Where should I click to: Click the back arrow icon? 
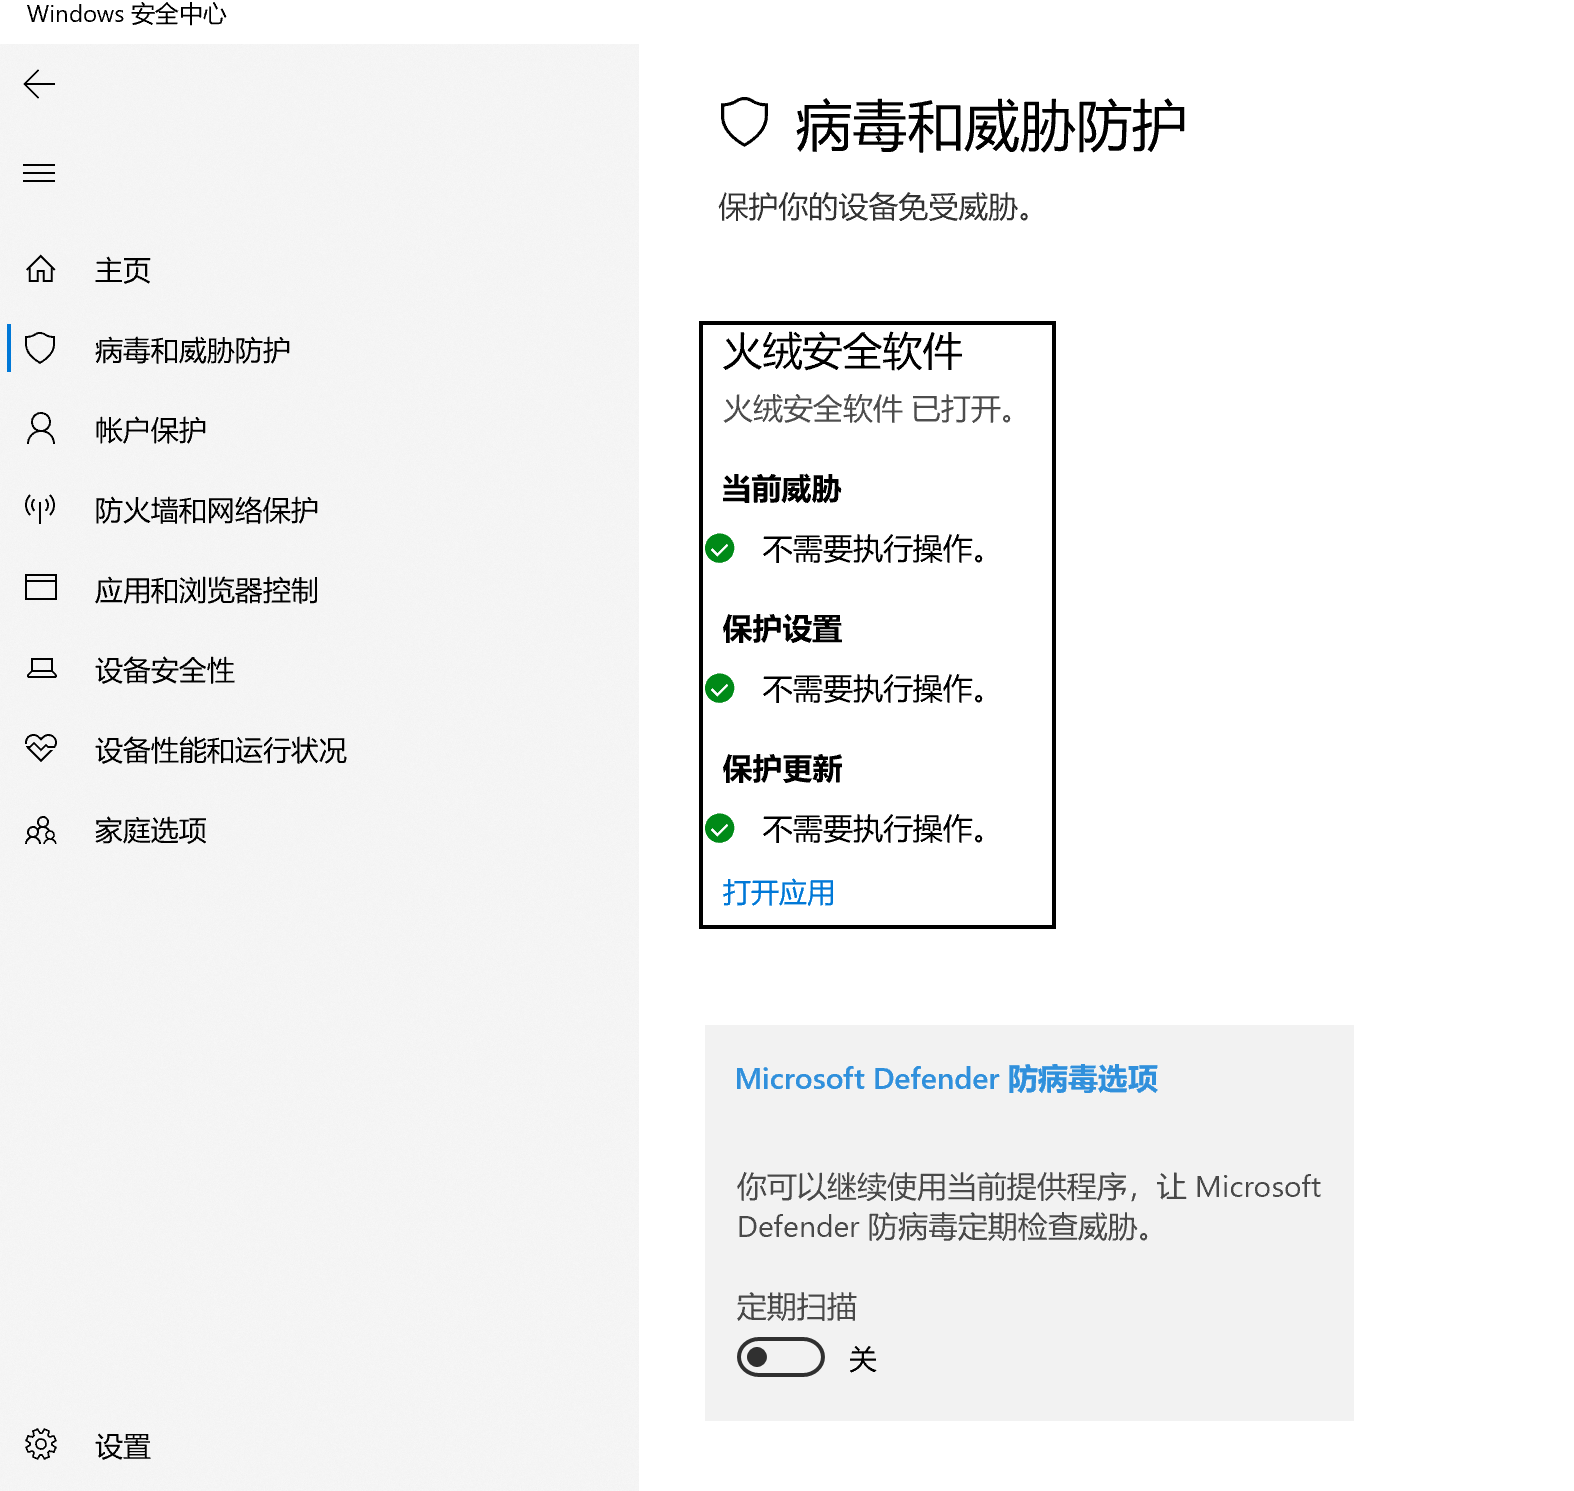pos(39,84)
